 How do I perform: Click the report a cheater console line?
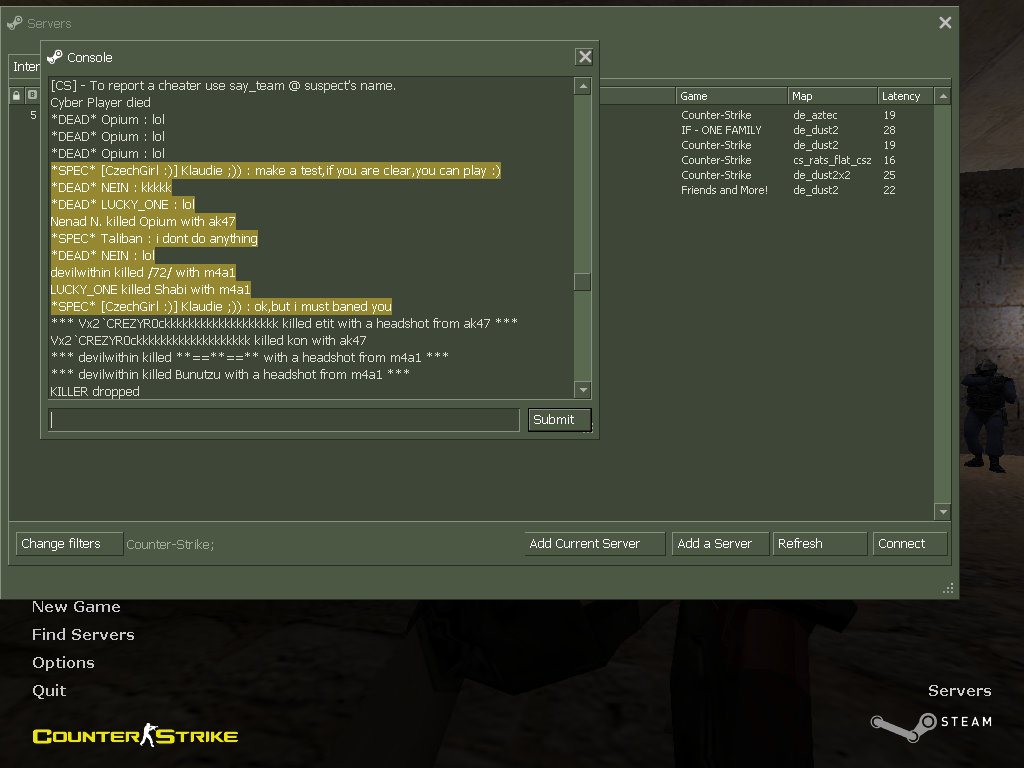coord(223,86)
